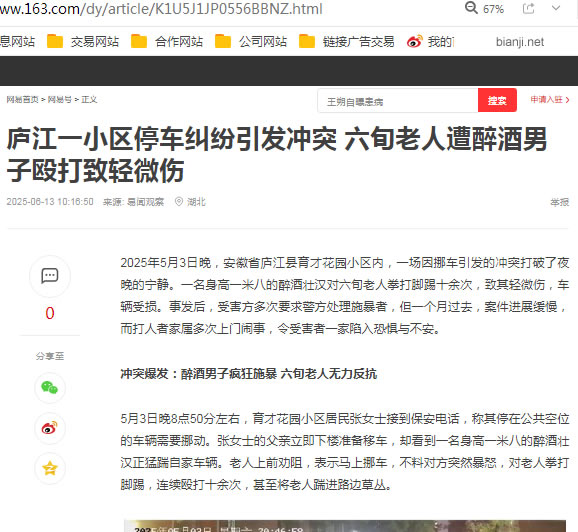Image resolution: width=578 pixels, height=532 pixels.
Task: Click the share icon in address bar
Action: [x=529, y=8]
